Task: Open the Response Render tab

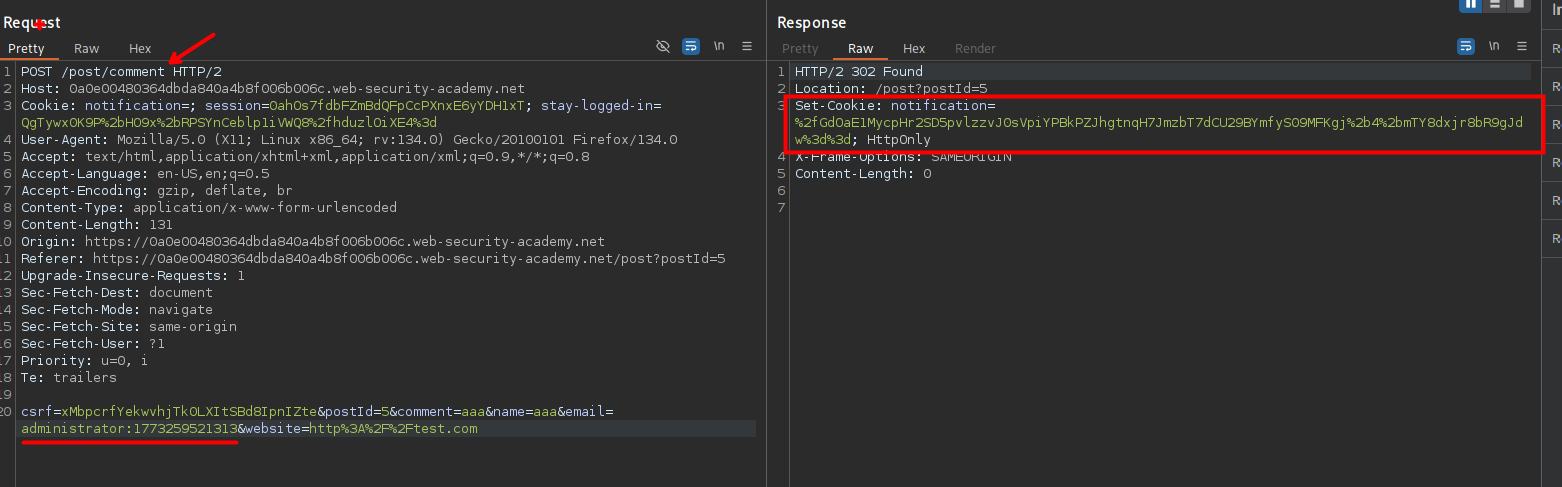Action: pos(975,48)
